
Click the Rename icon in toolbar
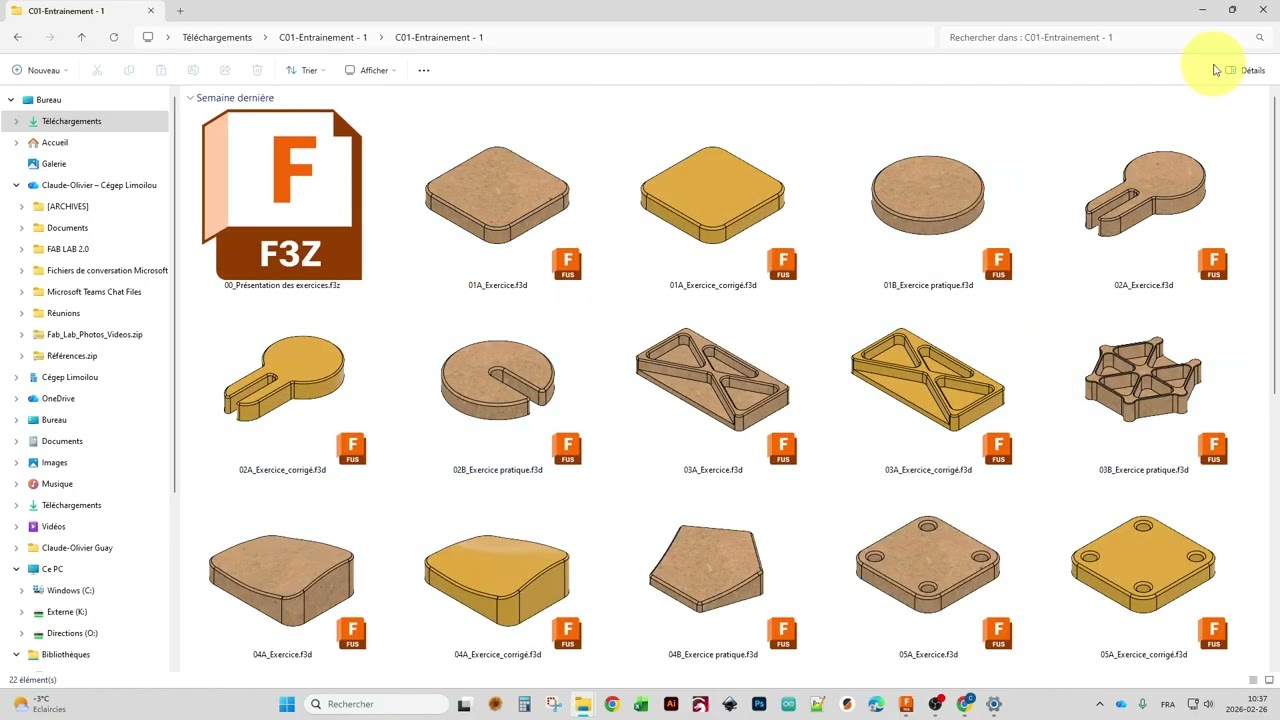tap(193, 70)
